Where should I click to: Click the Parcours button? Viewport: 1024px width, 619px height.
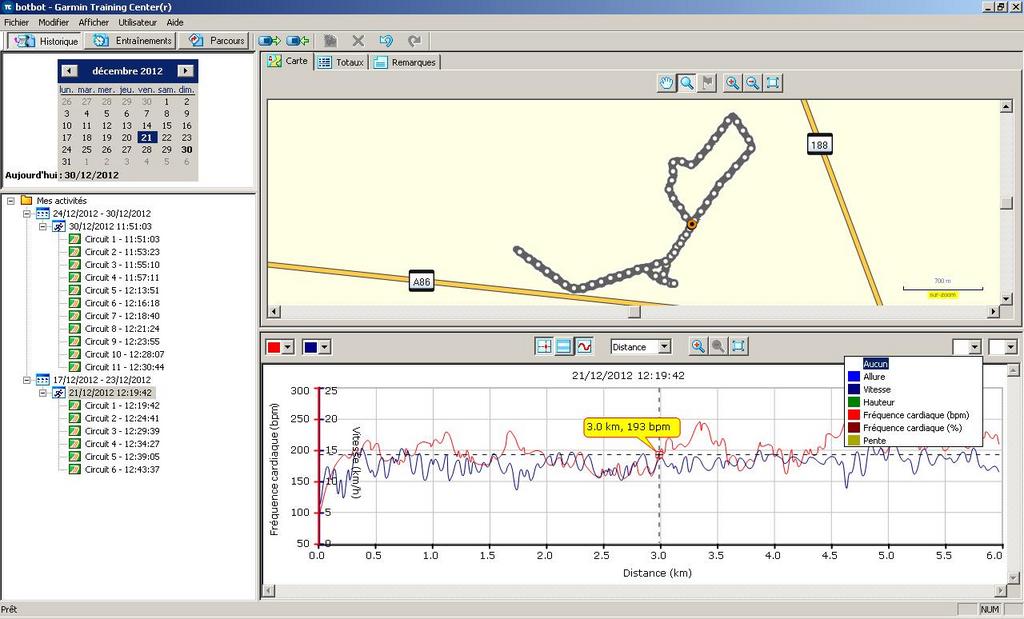tap(218, 41)
